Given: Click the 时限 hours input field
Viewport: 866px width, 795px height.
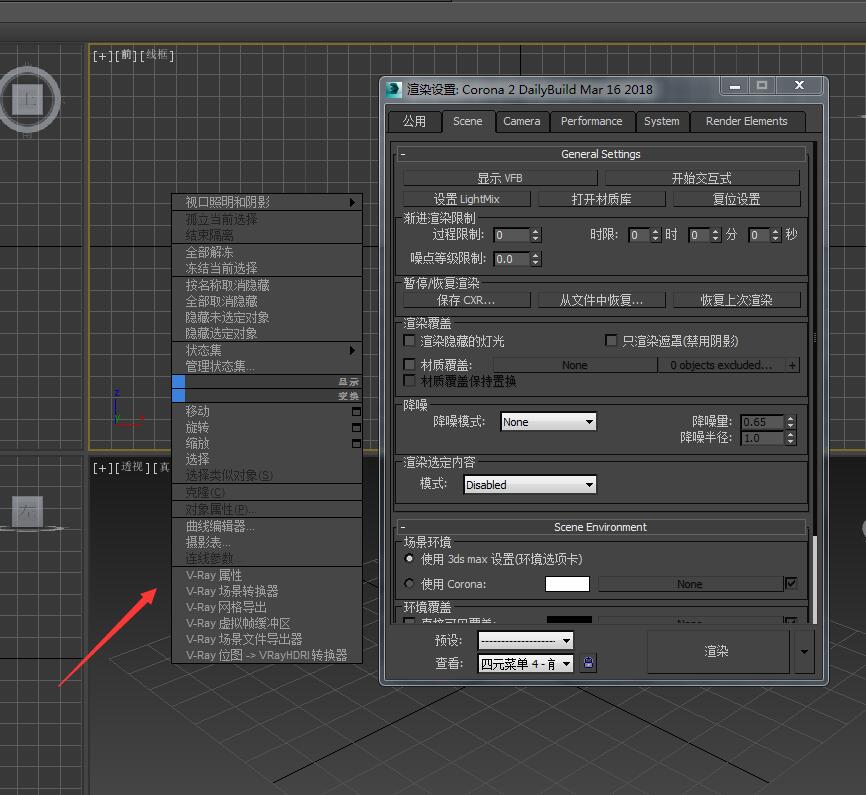Looking at the screenshot, I should pos(639,235).
